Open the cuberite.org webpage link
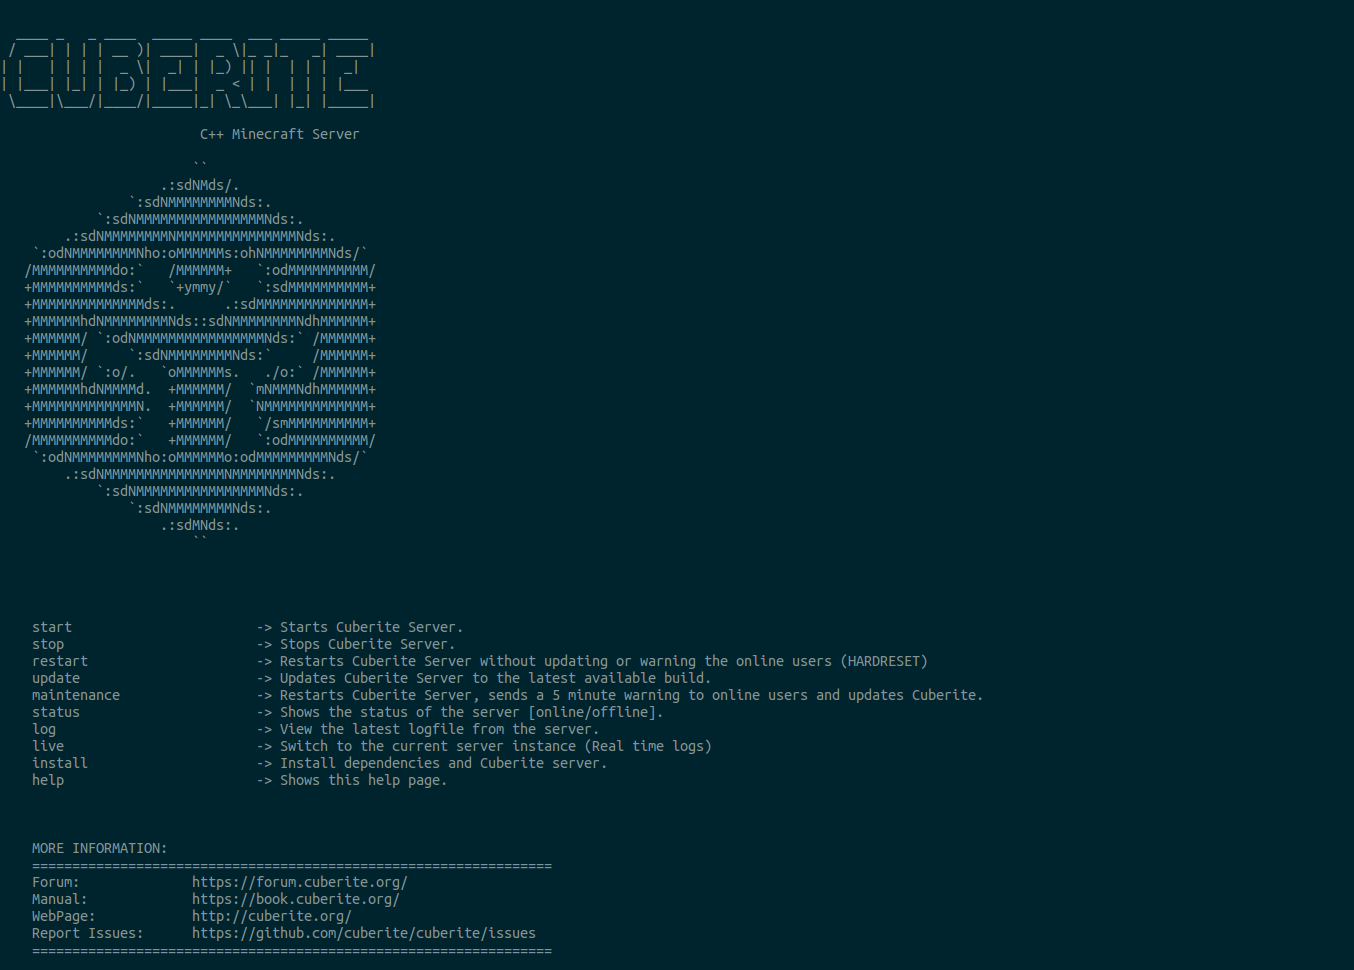This screenshot has width=1354, height=970. [271, 916]
